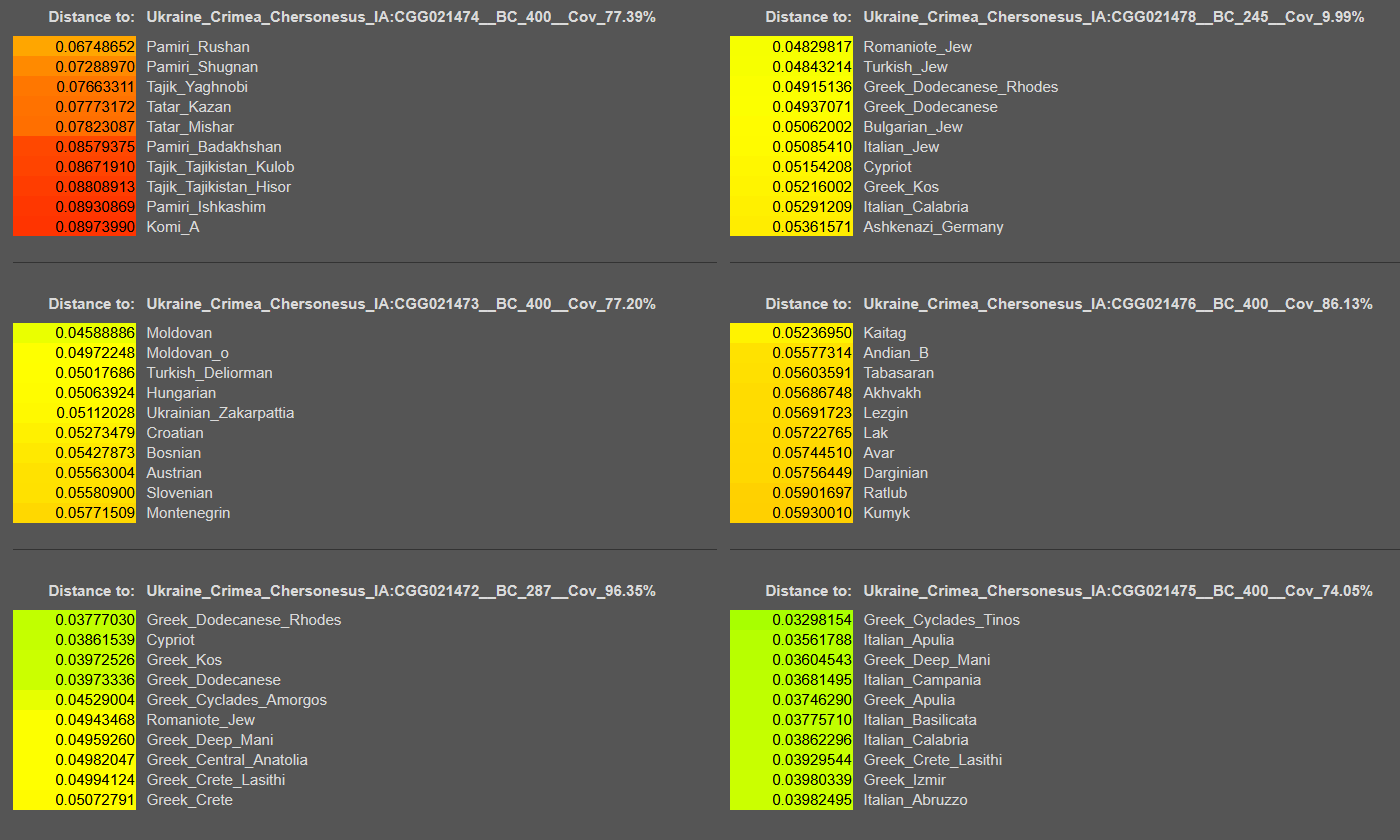The width and height of the screenshot is (1400, 840).
Task: Select the Austrian population label
Action: [x=174, y=473]
